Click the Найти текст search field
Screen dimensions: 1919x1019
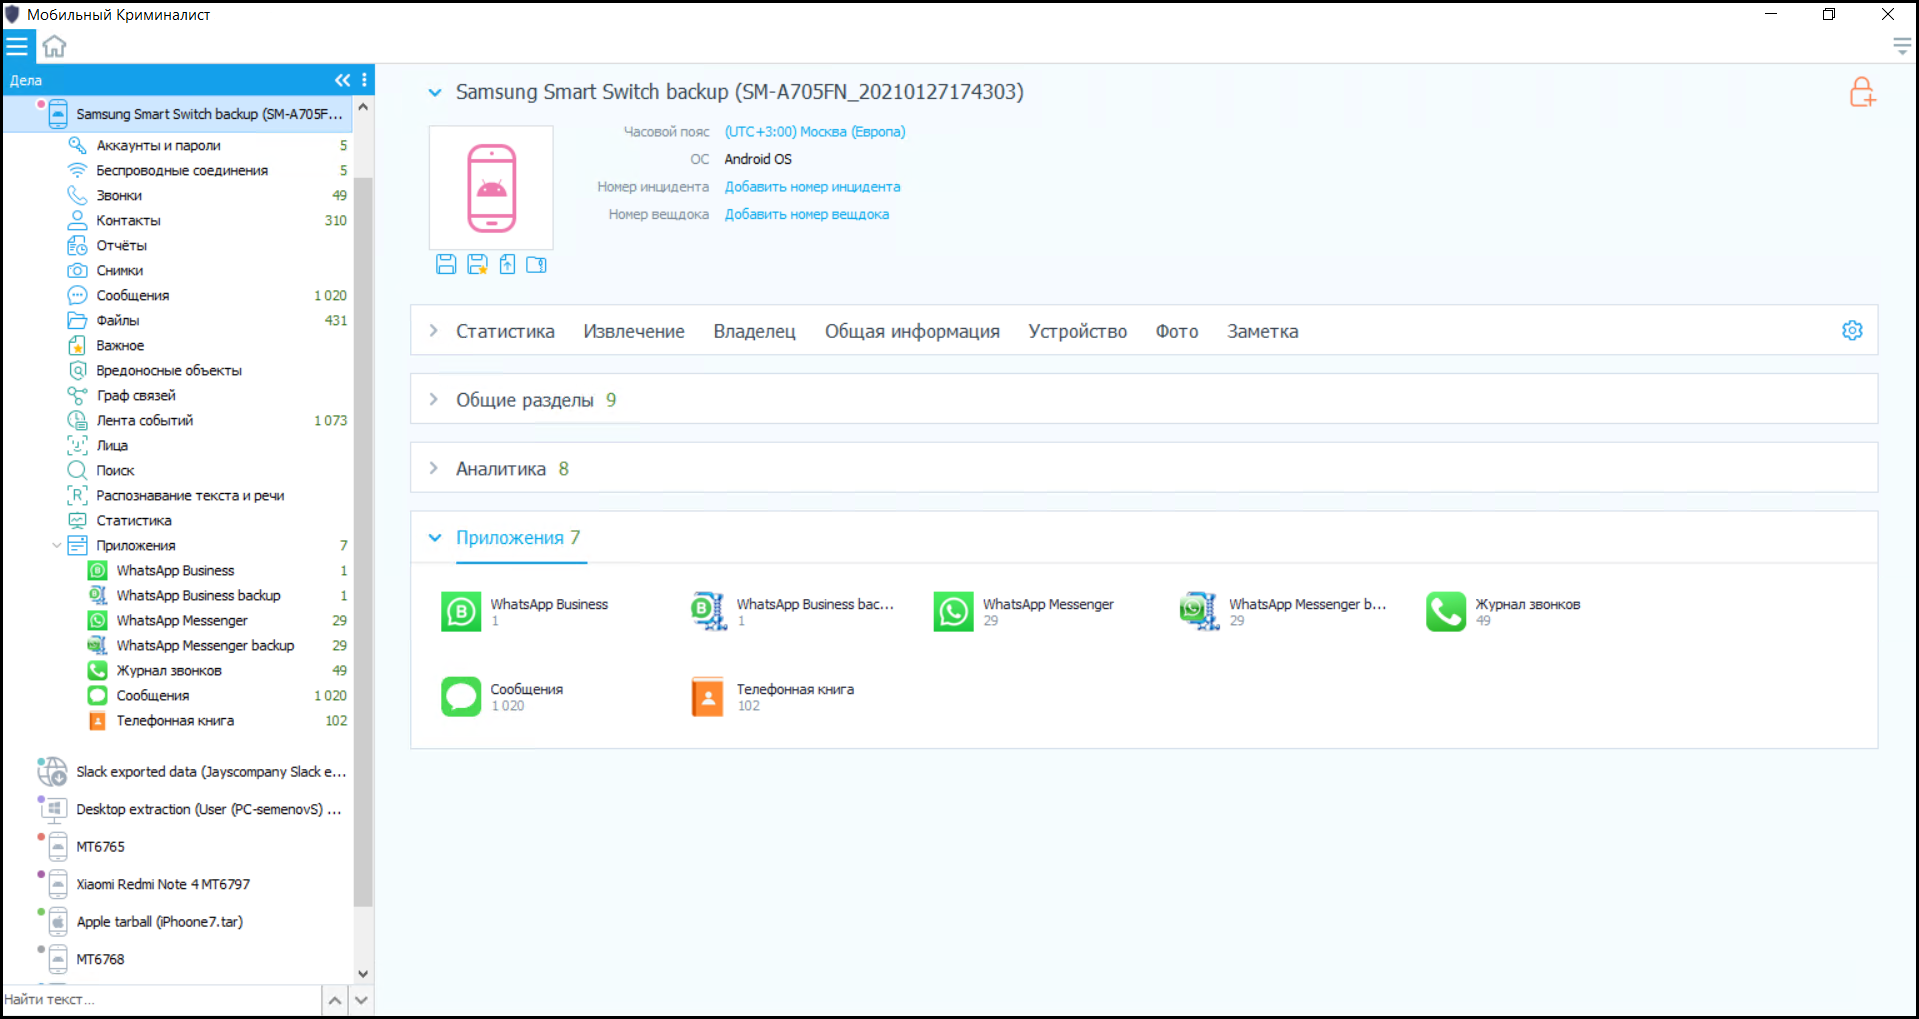(x=161, y=1000)
